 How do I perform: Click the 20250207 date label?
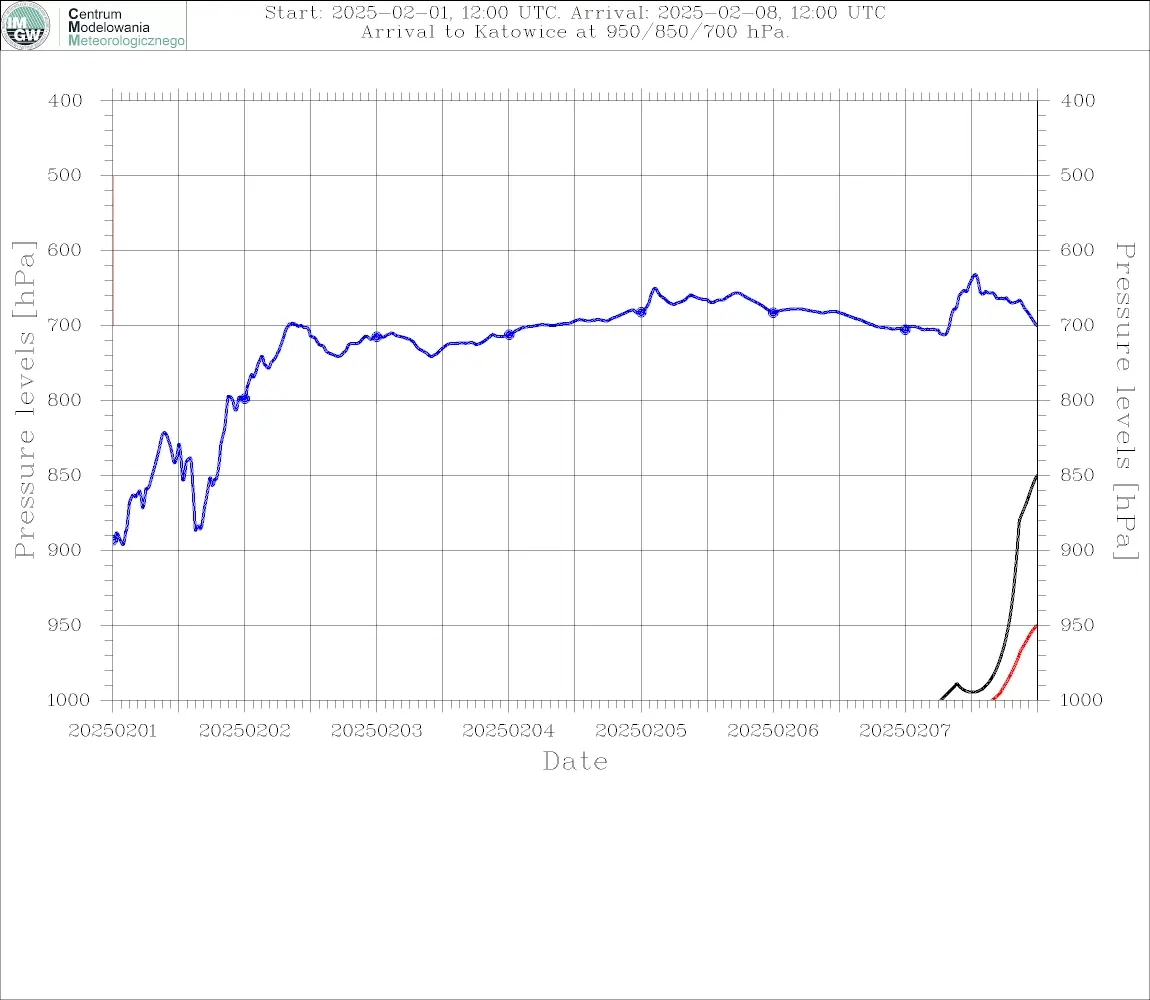click(x=905, y=731)
